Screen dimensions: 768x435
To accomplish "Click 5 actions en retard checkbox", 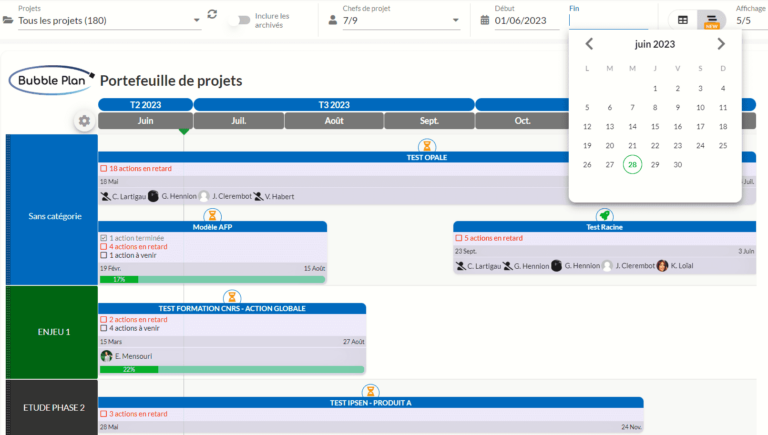I will [x=459, y=238].
